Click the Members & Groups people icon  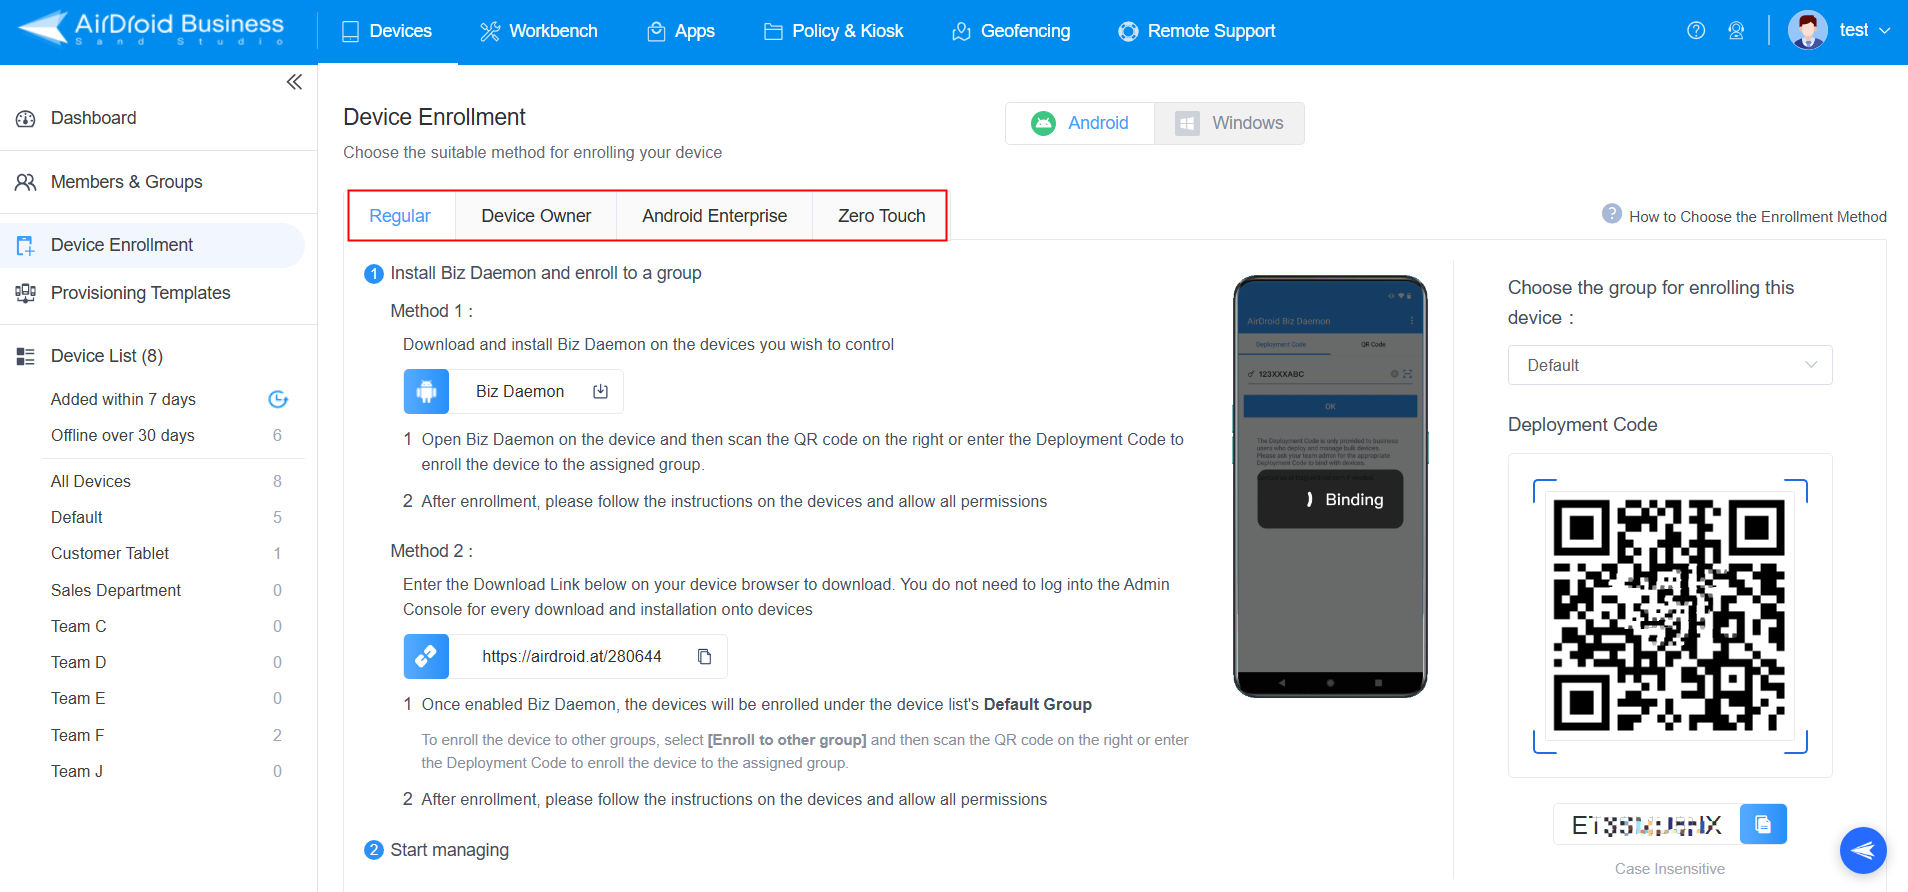[26, 182]
